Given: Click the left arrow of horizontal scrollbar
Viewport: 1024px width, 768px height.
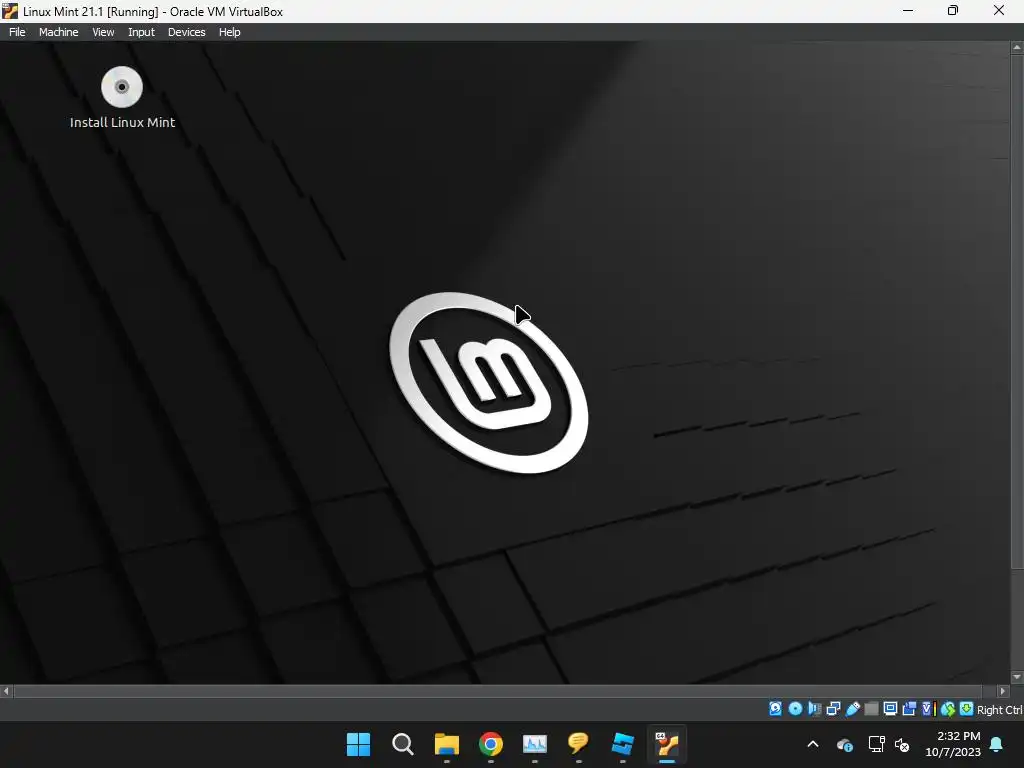Looking at the screenshot, I should click(x=6, y=690).
